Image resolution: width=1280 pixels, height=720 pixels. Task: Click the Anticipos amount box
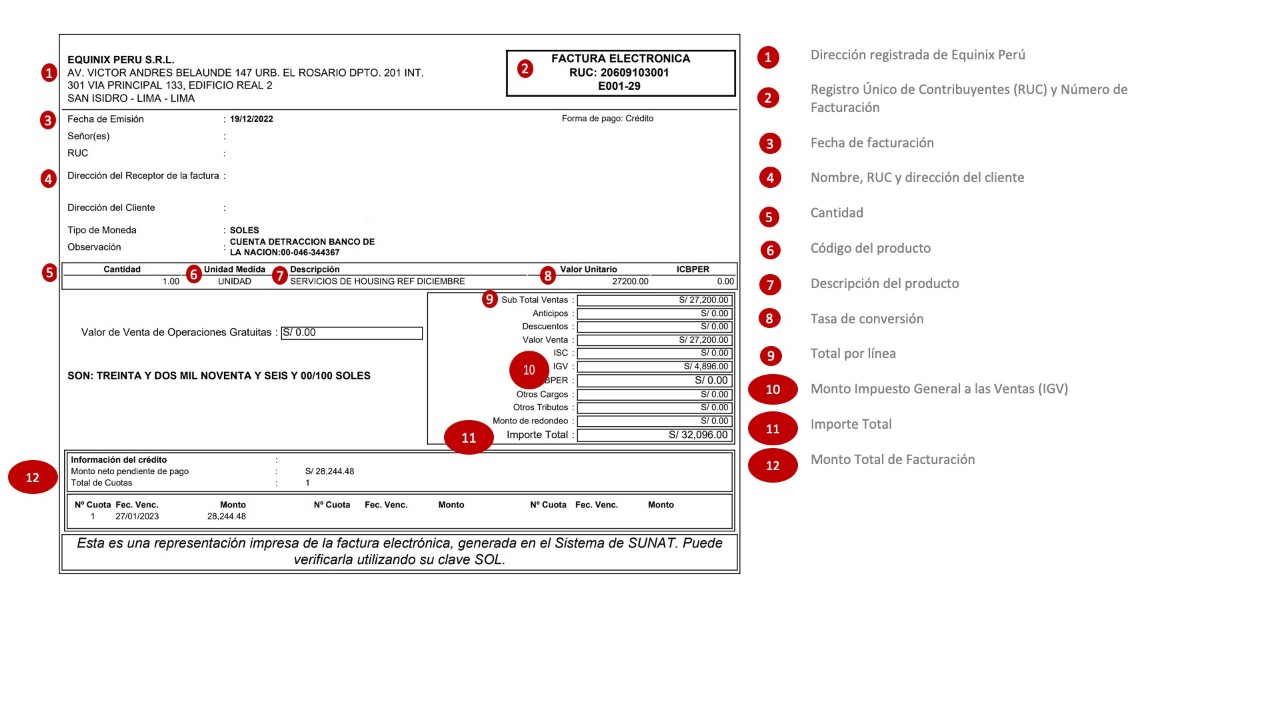click(655, 313)
